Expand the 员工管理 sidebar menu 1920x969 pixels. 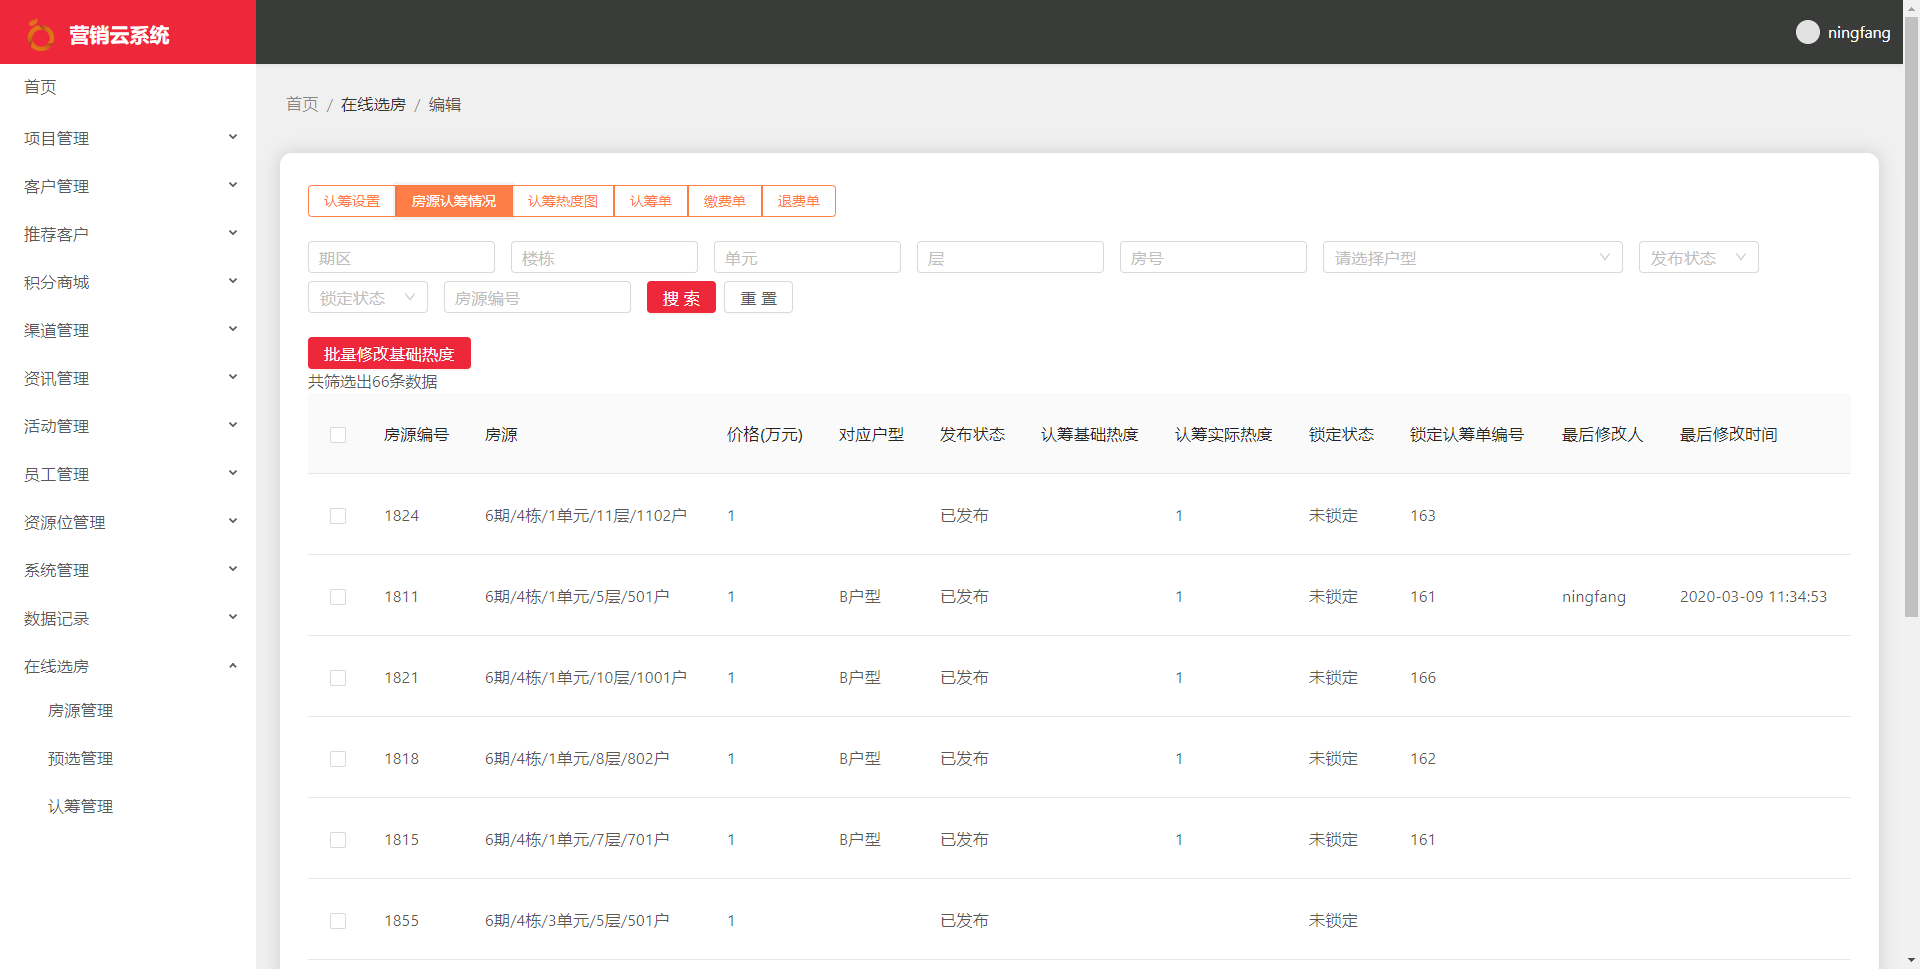pyautogui.click(x=128, y=474)
